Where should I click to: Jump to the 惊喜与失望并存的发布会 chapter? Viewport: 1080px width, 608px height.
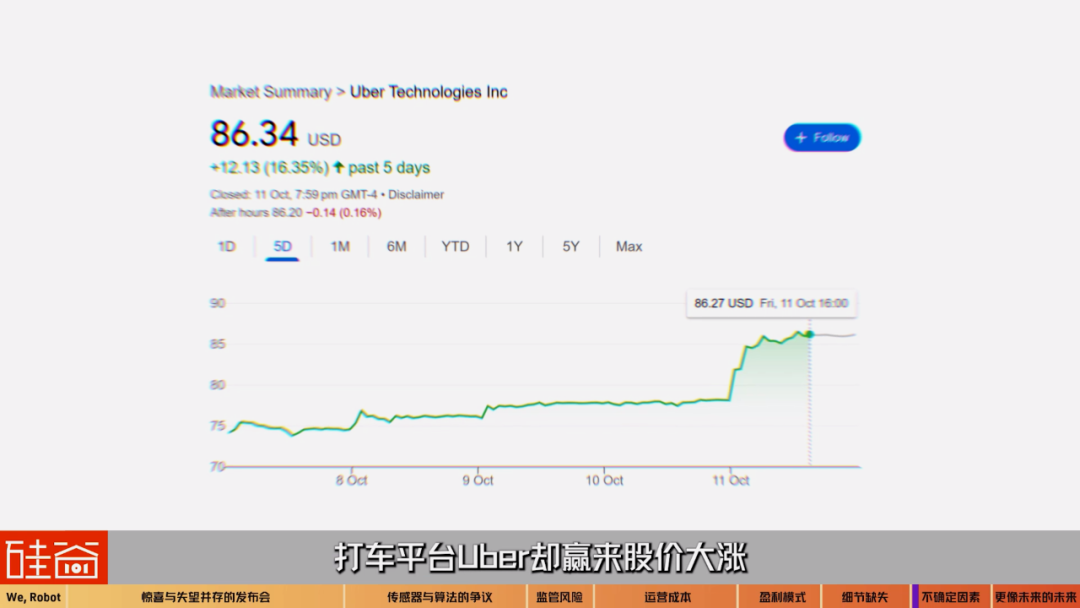click(x=206, y=597)
